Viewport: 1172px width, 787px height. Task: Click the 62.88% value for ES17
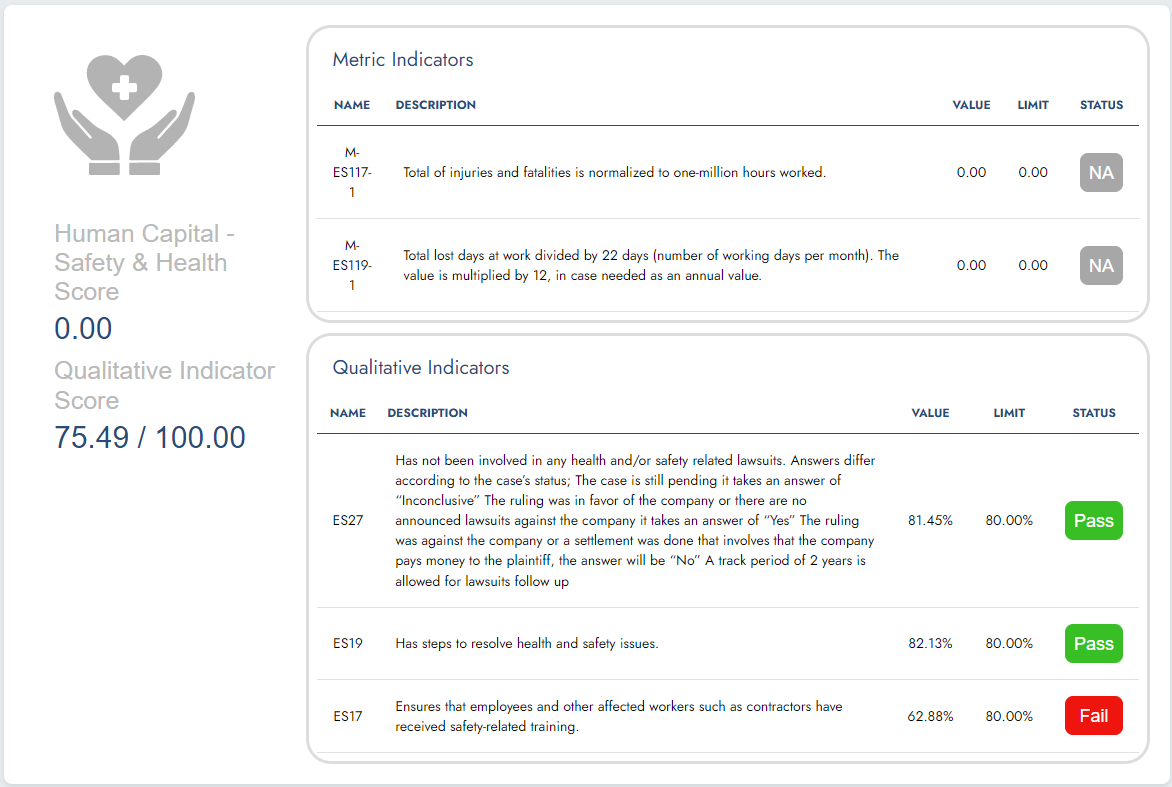(930, 716)
